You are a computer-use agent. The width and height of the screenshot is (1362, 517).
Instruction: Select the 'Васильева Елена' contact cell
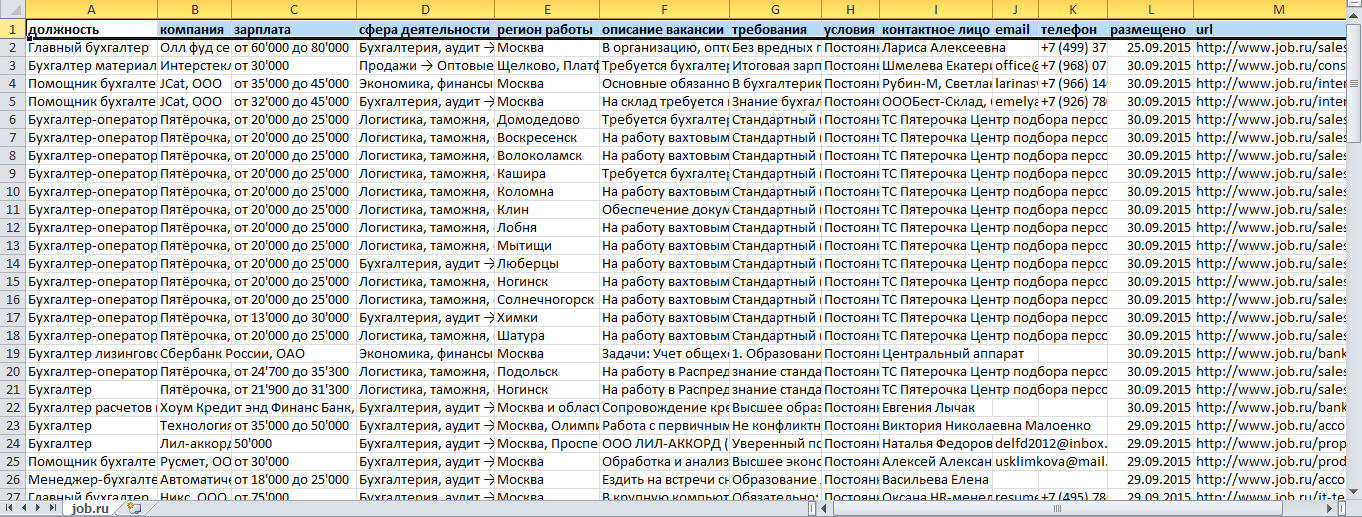pos(936,479)
